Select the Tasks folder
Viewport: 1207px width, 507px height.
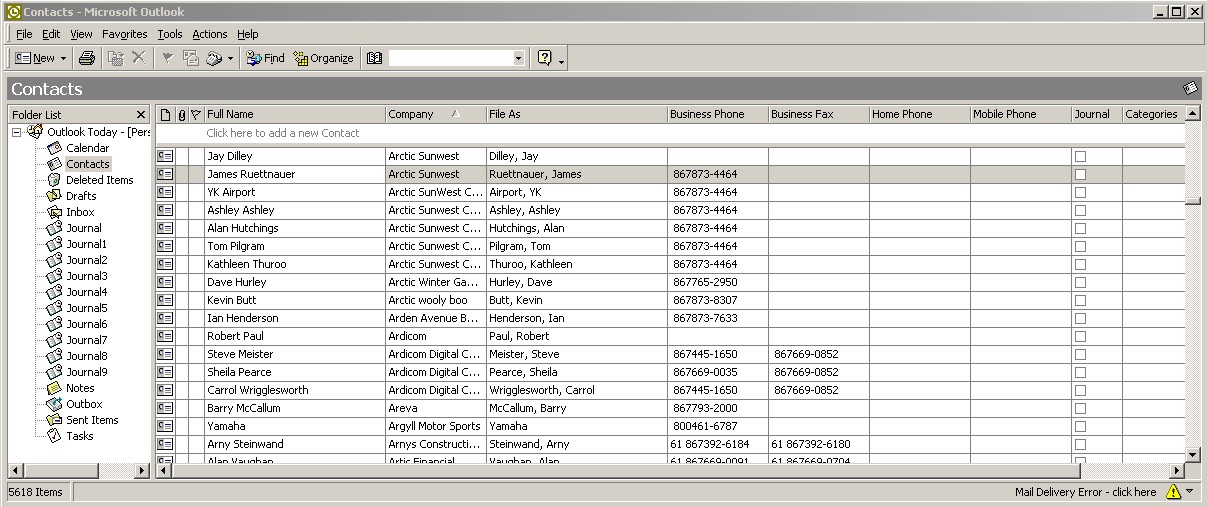click(79, 436)
